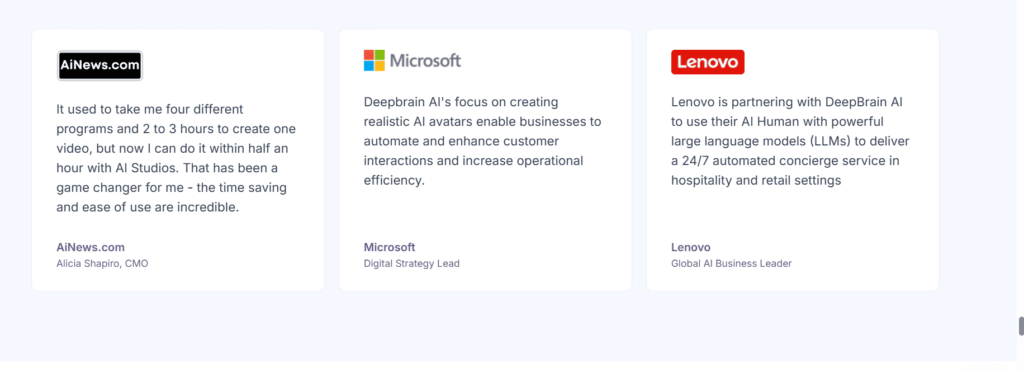Click the bold Lenovo name at card bottom
1024x372 pixels.
coord(690,247)
